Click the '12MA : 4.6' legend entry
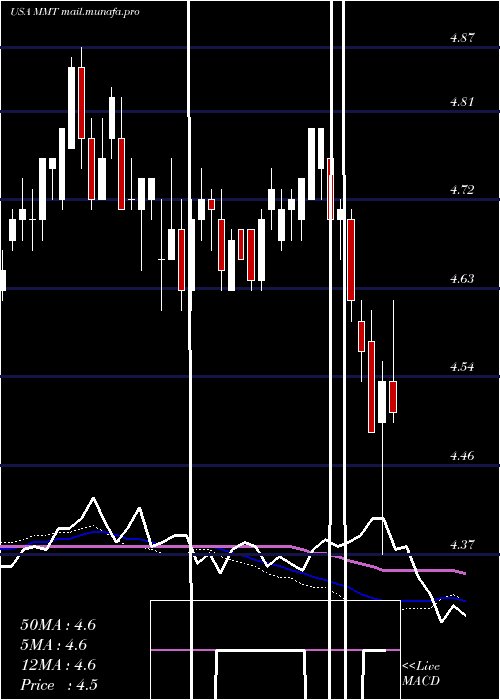The image size is (500, 700). (x=58, y=665)
